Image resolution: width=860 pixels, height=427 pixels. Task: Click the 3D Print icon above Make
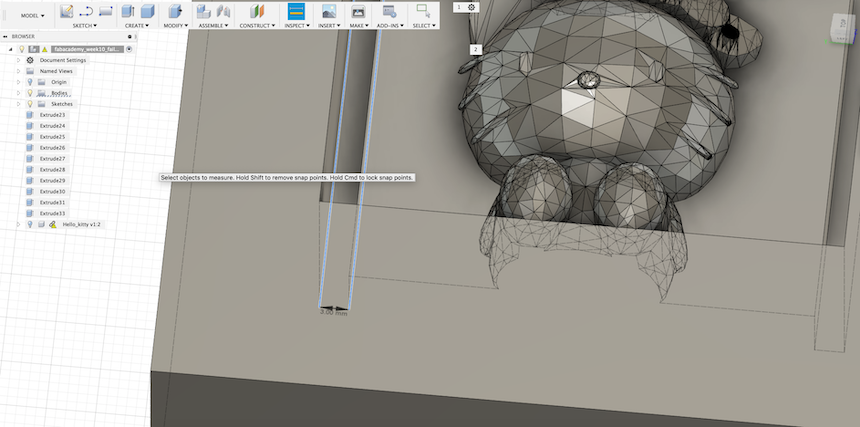tap(358, 11)
